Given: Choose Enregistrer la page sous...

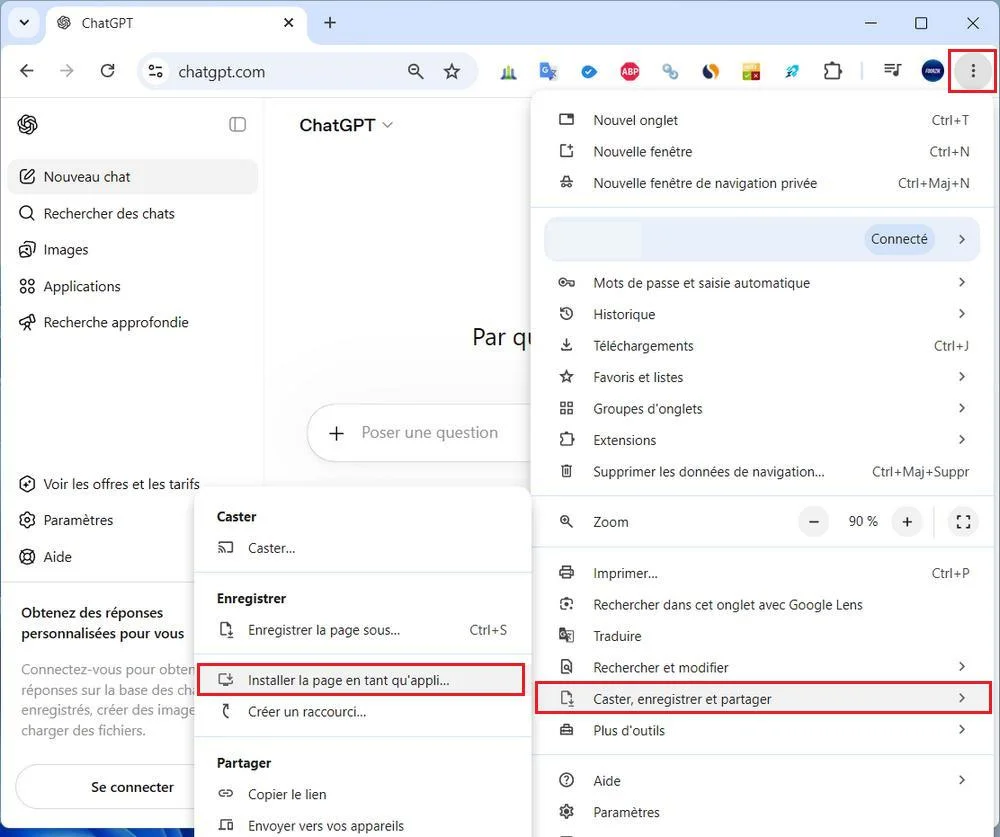Looking at the screenshot, I should (x=362, y=630).
